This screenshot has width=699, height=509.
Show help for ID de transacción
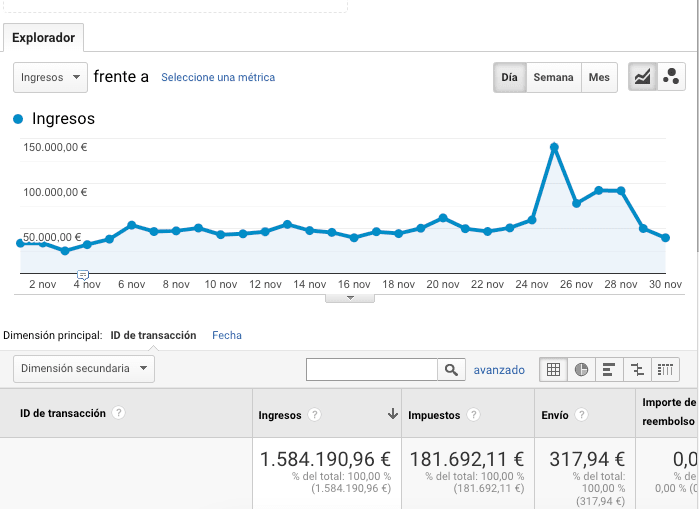119,413
